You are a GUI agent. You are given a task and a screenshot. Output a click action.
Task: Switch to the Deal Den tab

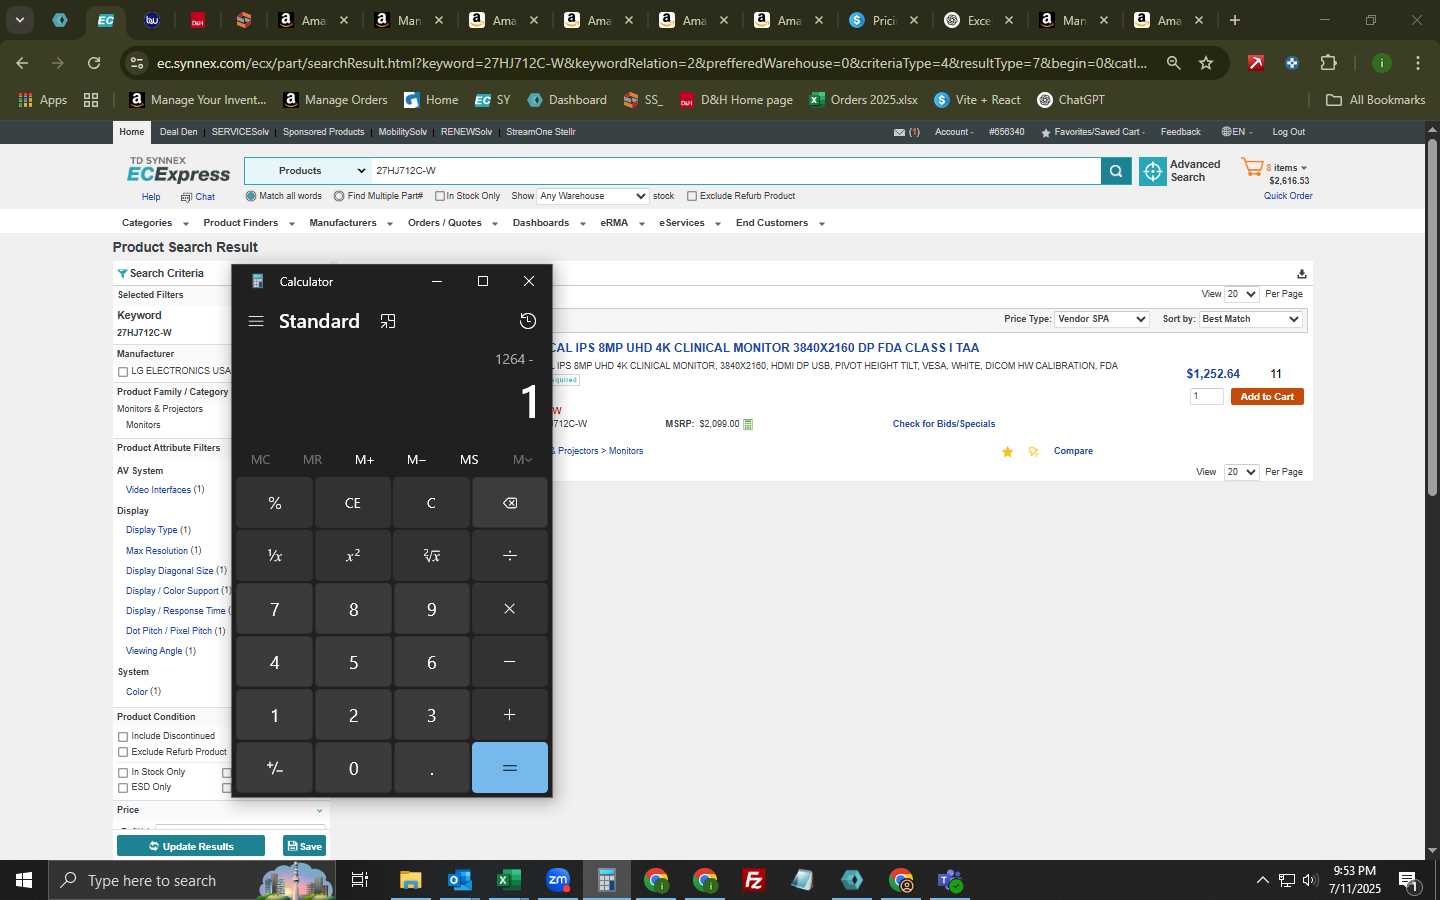tap(178, 132)
